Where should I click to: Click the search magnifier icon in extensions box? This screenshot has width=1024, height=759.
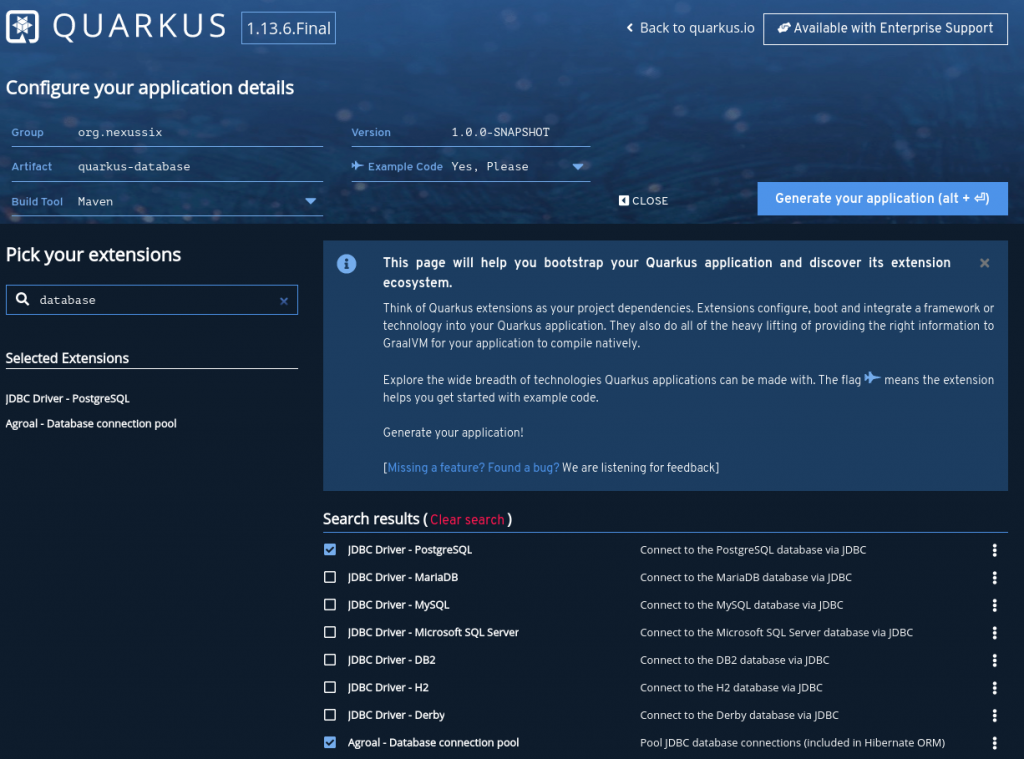22,299
